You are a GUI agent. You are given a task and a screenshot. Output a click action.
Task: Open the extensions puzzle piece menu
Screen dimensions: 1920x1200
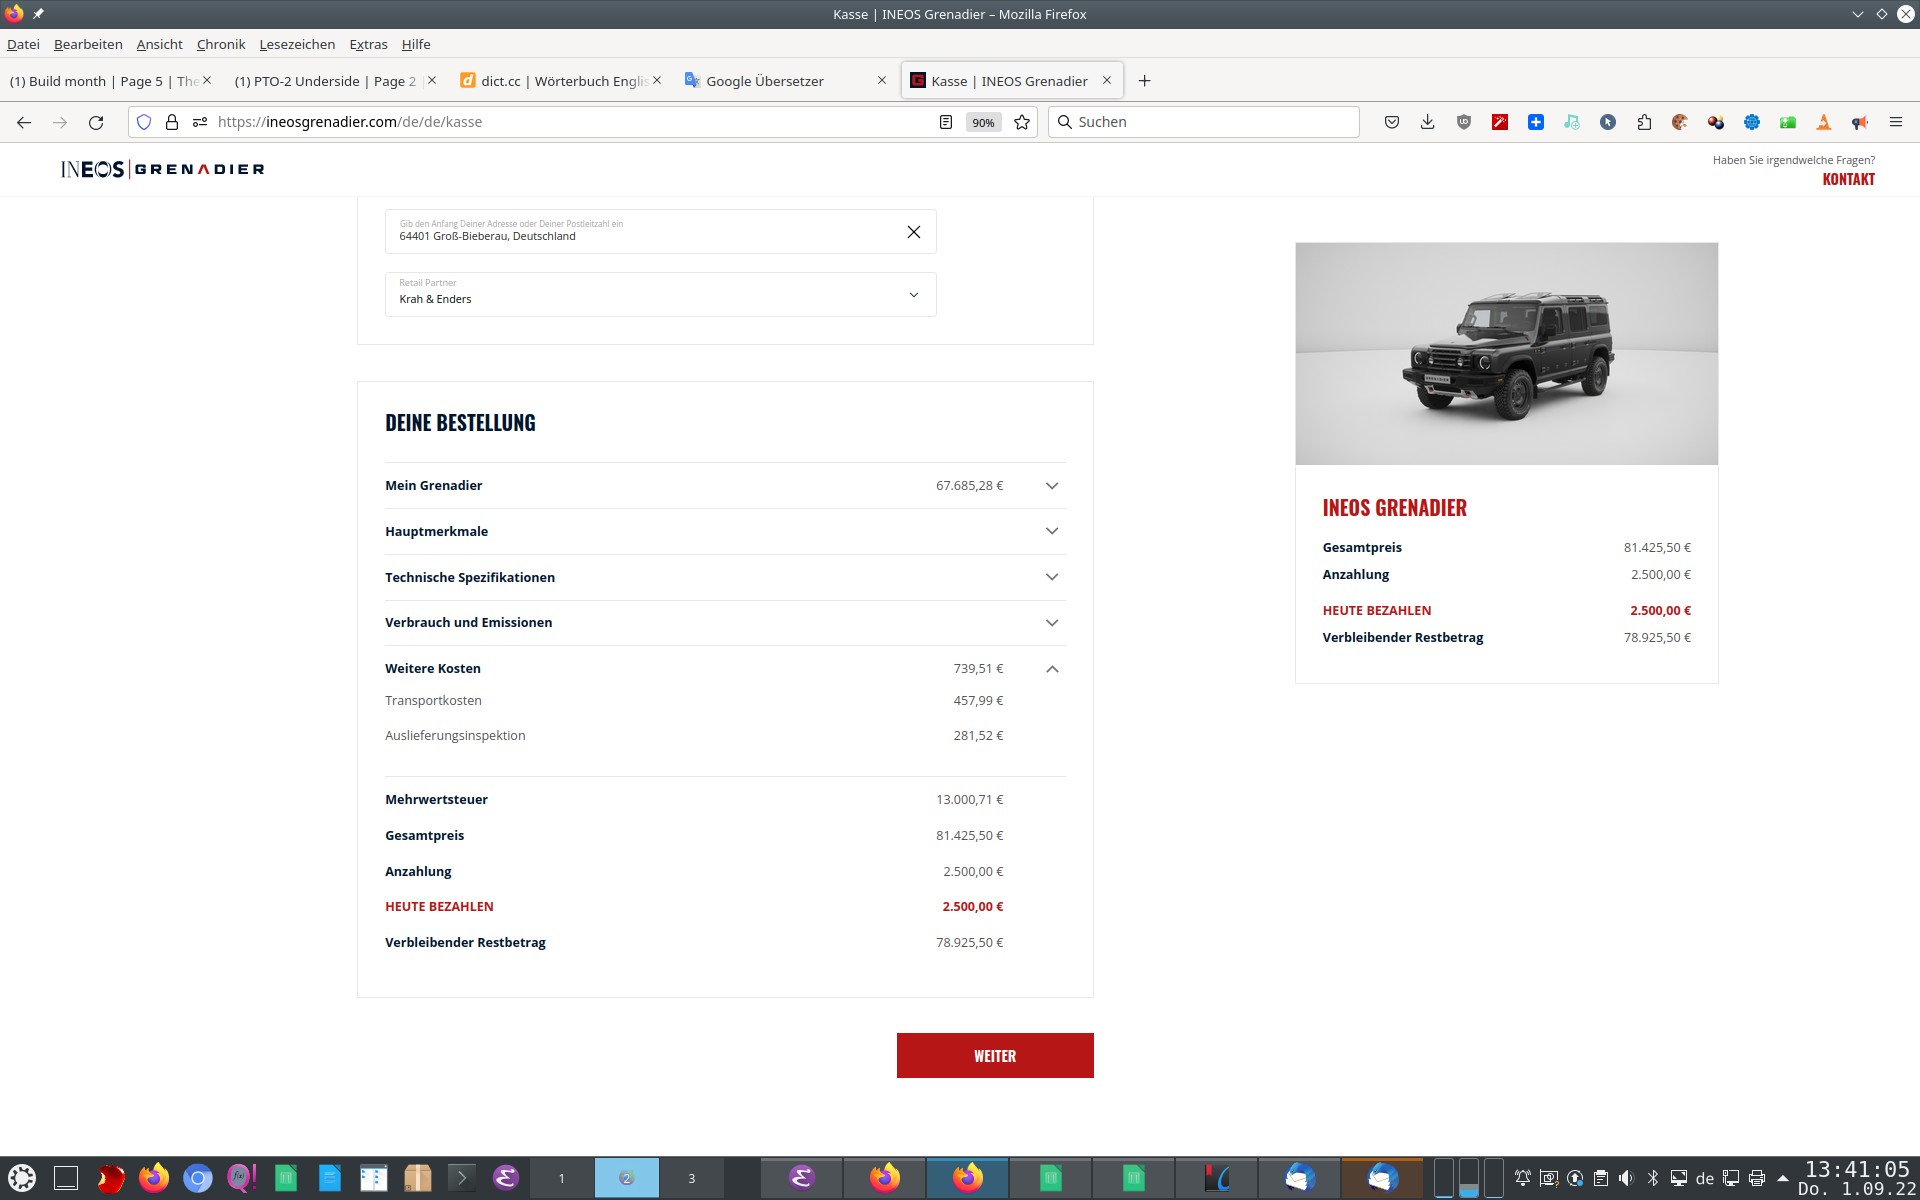1644,122
